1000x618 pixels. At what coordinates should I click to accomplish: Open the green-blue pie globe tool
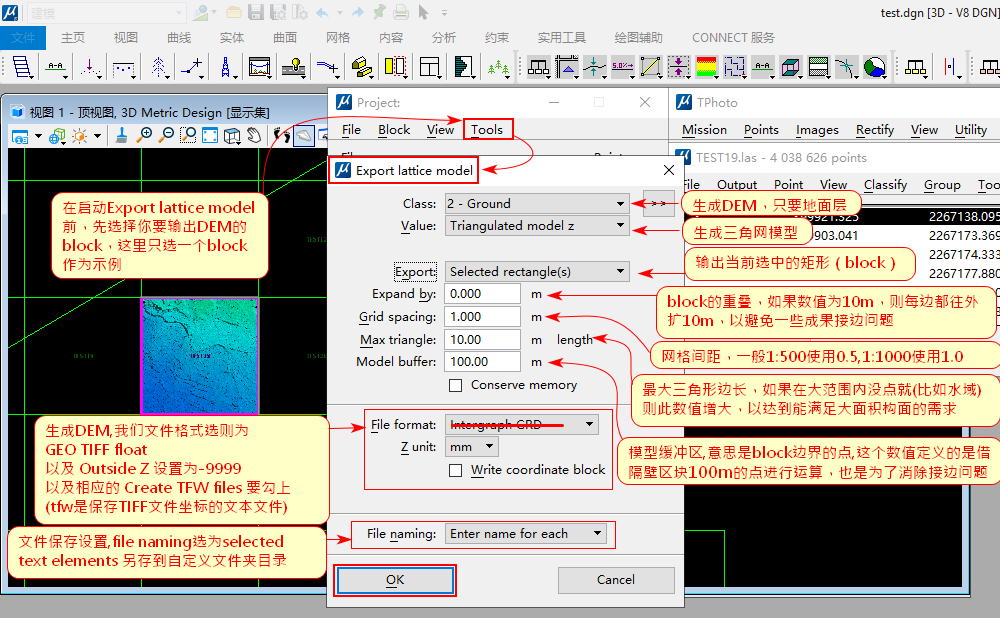[874, 66]
